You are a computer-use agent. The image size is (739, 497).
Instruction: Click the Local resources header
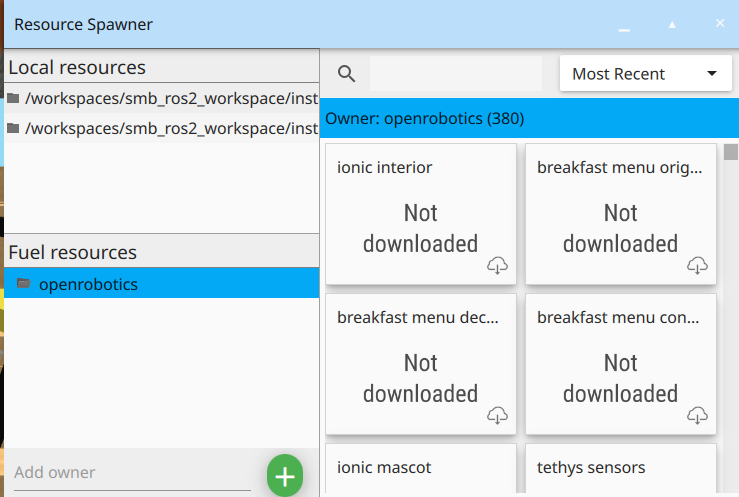click(x=162, y=67)
